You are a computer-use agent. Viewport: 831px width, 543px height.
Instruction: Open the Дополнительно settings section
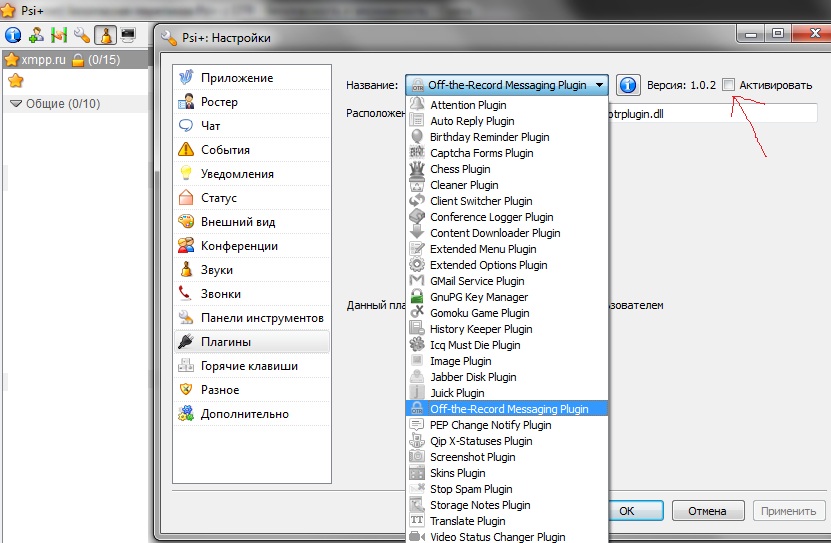tap(252, 414)
